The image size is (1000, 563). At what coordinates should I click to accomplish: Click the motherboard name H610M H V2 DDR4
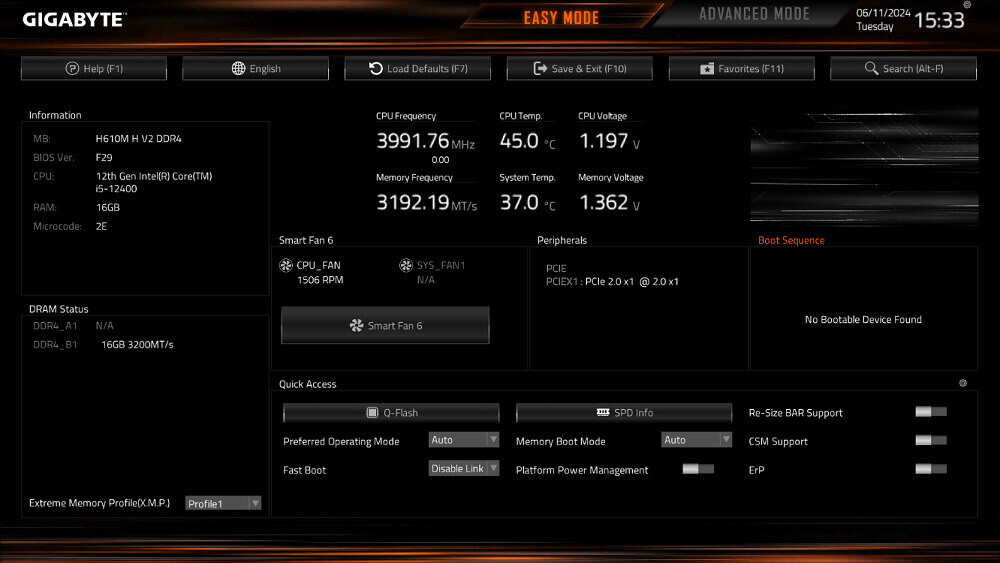point(138,138)
